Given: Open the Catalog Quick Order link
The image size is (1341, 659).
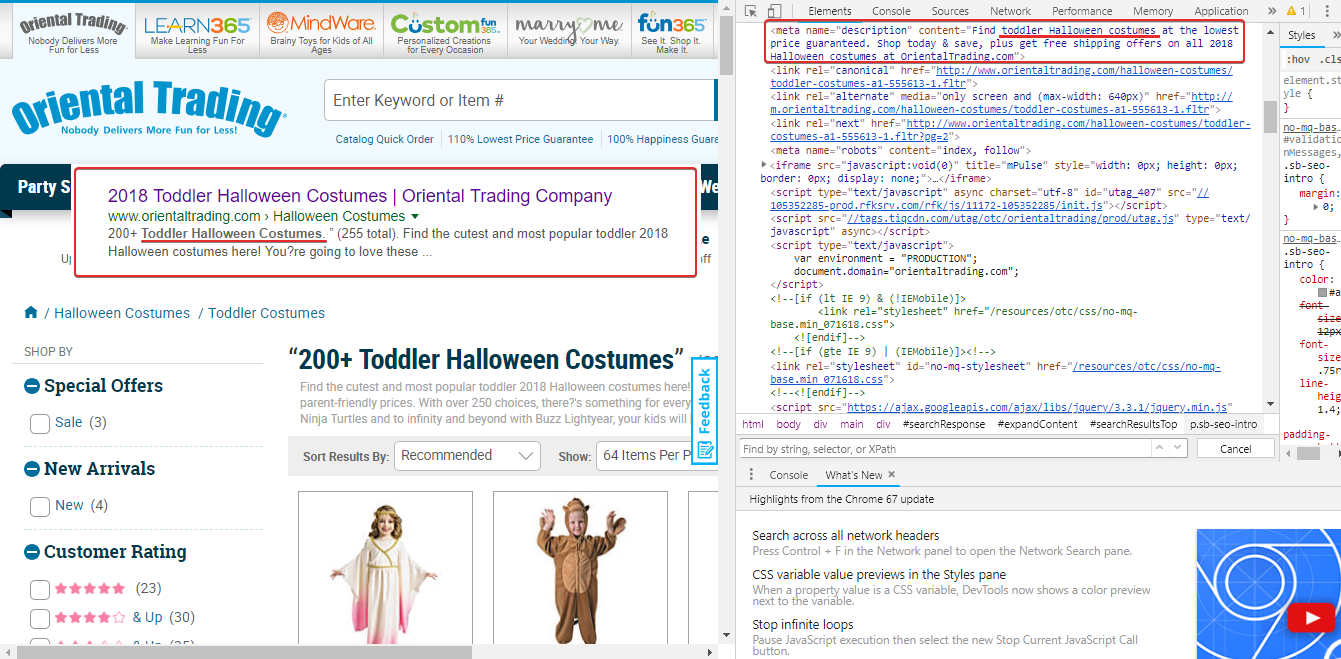Looking at the screenshot, I should point(385,139).
